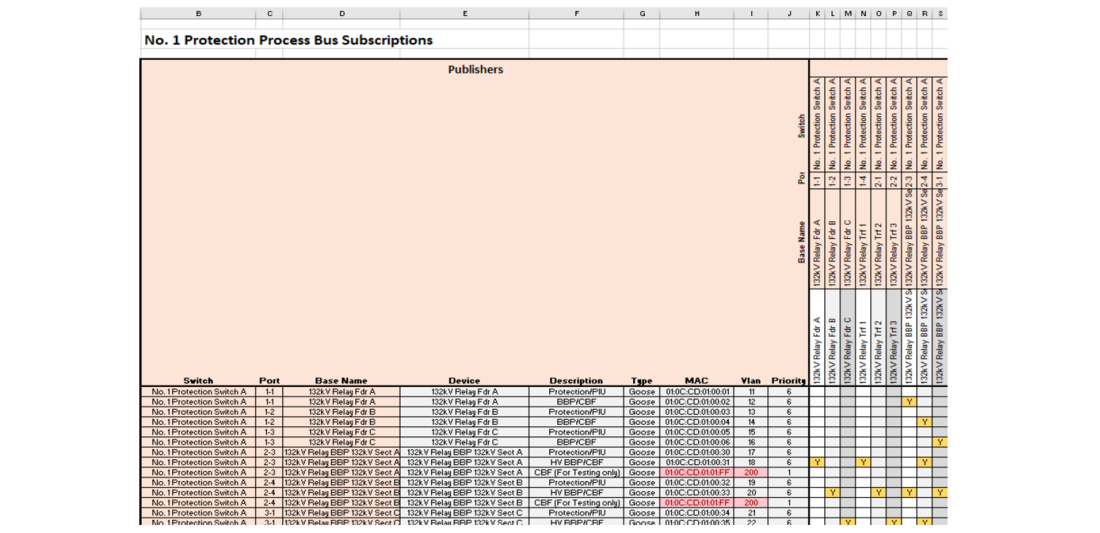Click 'Y' under '132kV Relay Fdr B' in Vlan 20 row
This screenshot has height=533, width=1100.
832,492
